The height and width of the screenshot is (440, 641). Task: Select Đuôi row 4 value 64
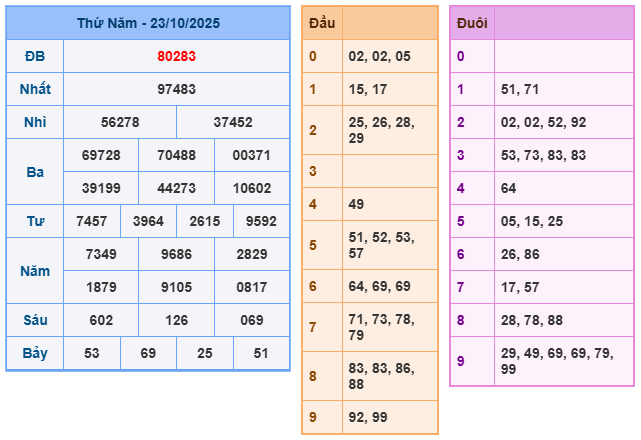coord(508,188)
